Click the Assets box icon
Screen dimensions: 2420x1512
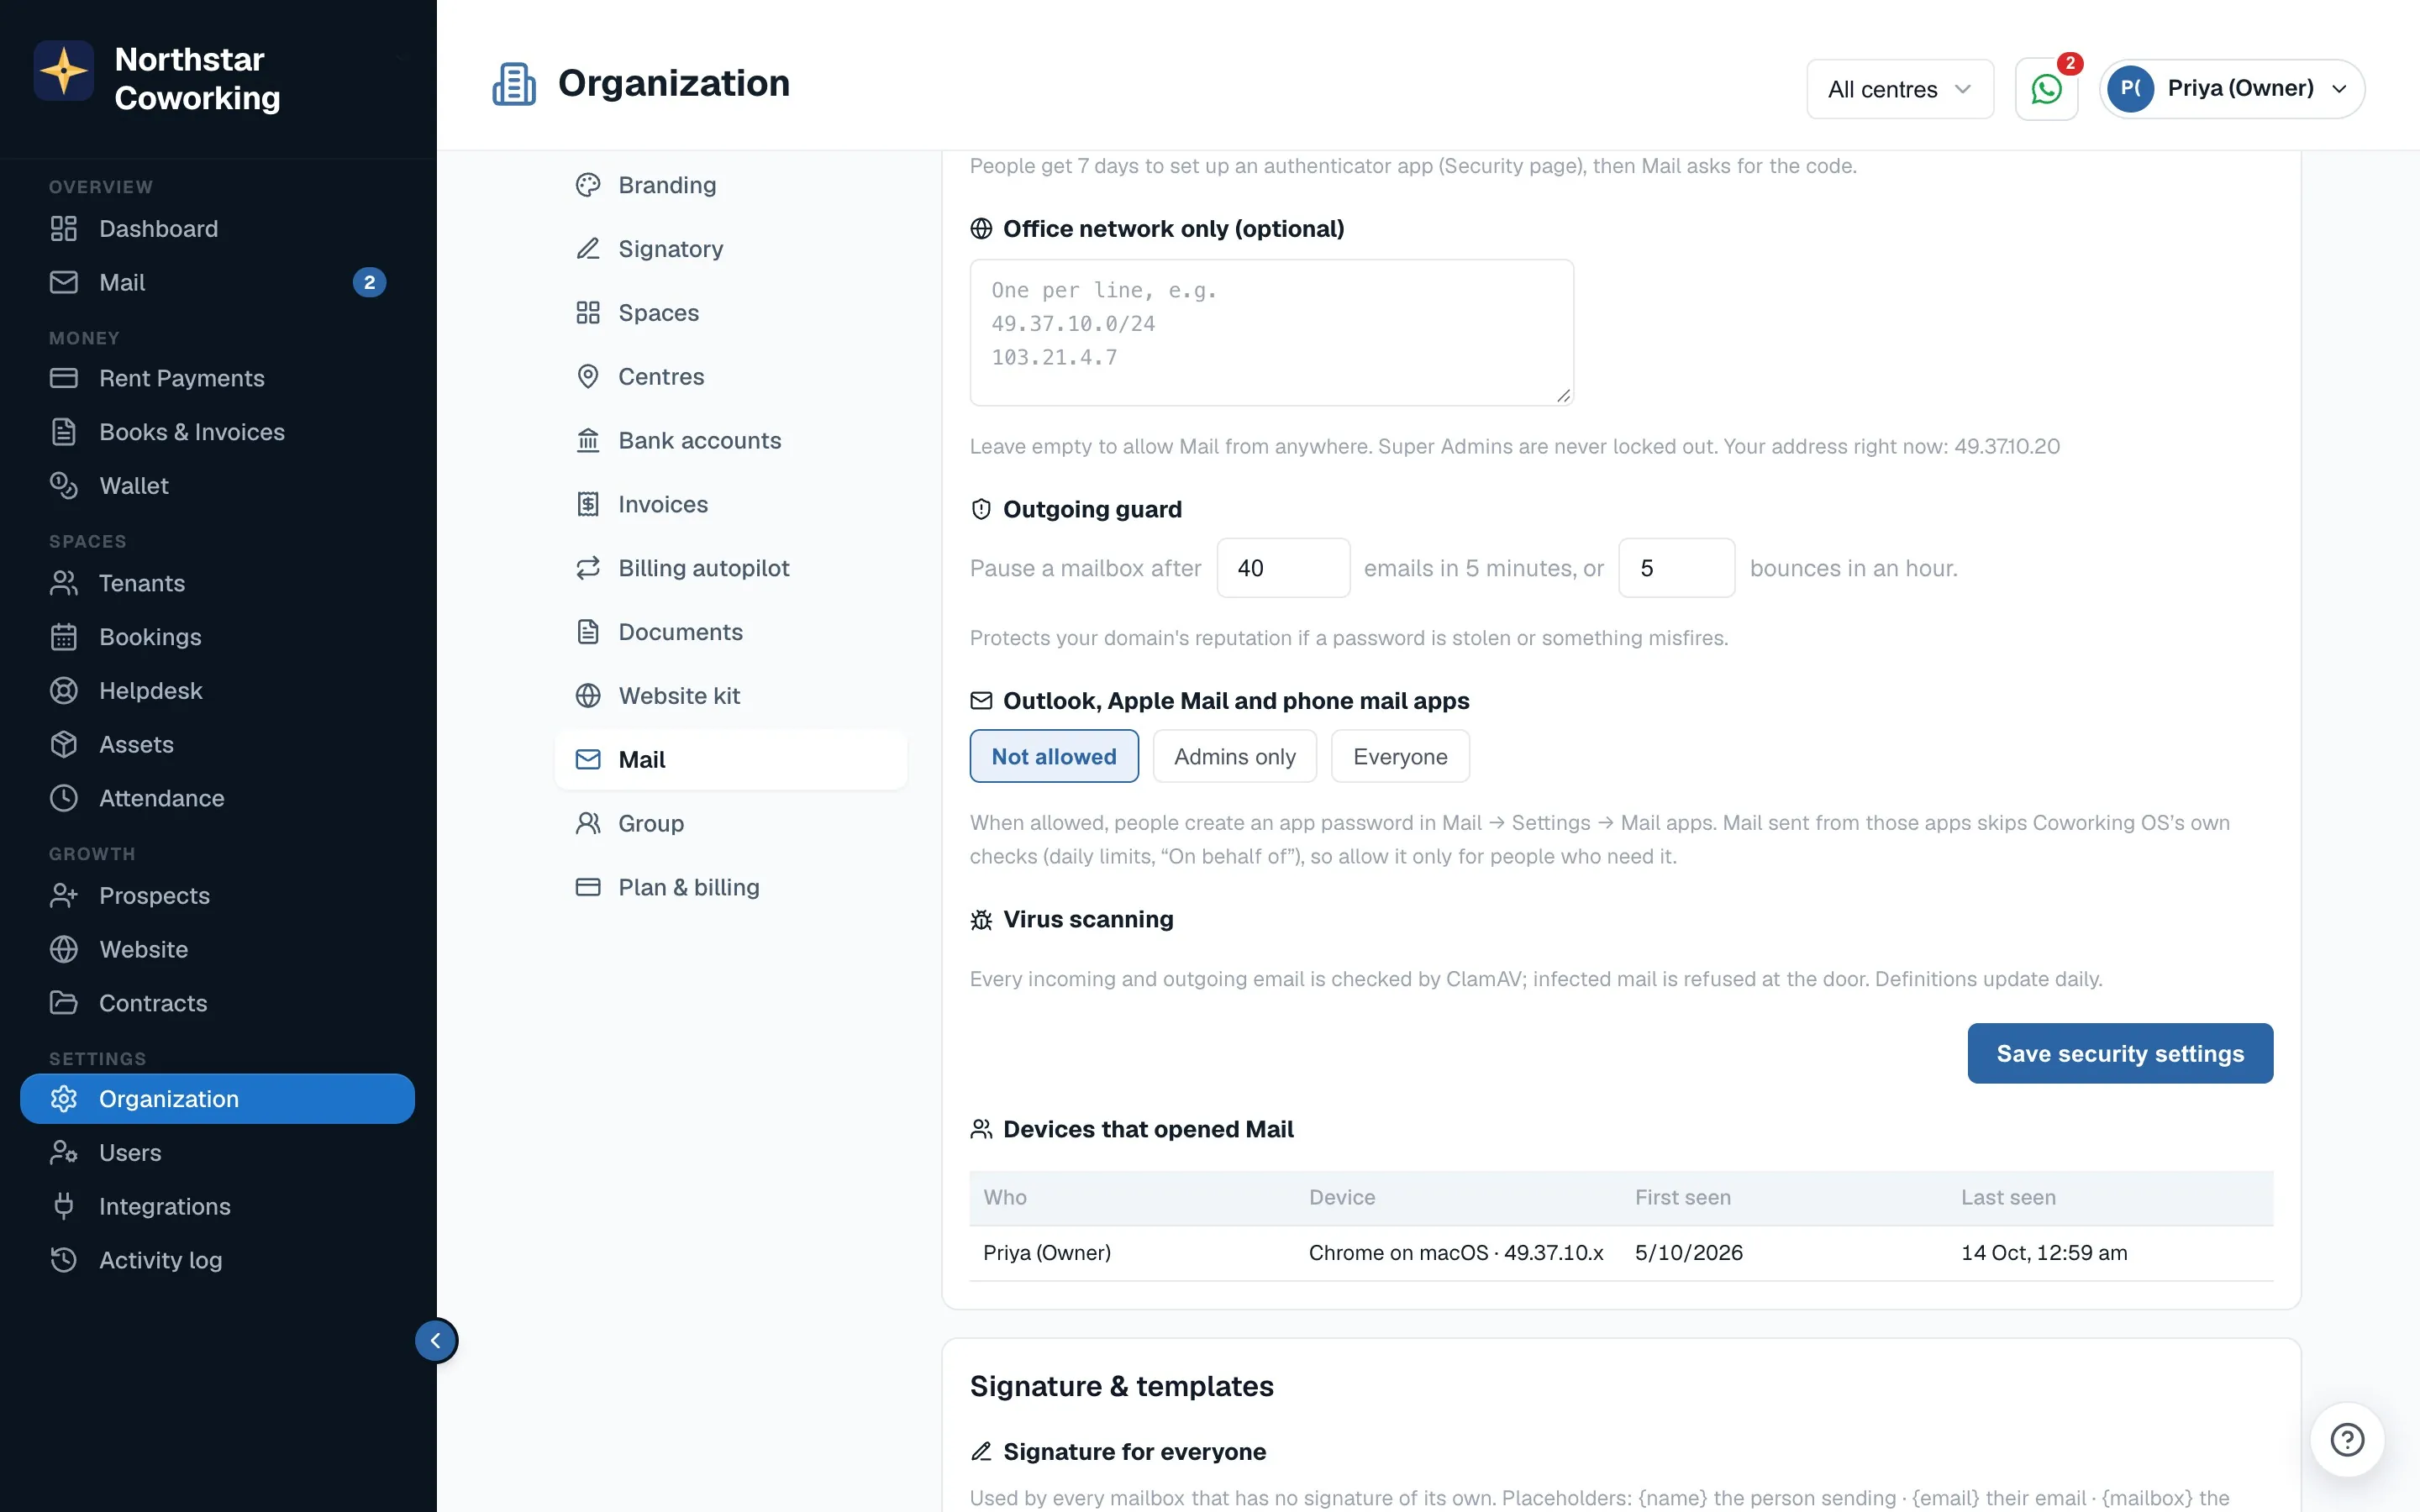[64, 745]
